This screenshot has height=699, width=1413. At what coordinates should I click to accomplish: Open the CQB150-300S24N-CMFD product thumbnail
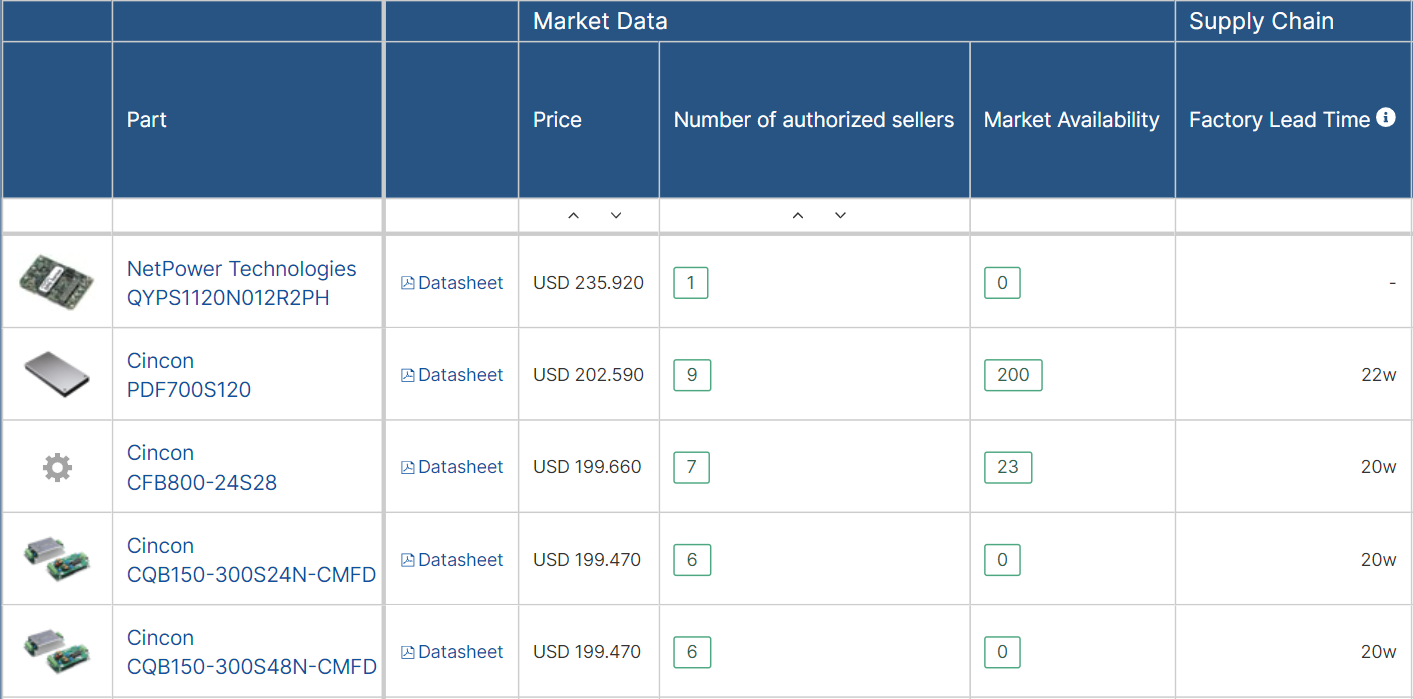(57, 560)
